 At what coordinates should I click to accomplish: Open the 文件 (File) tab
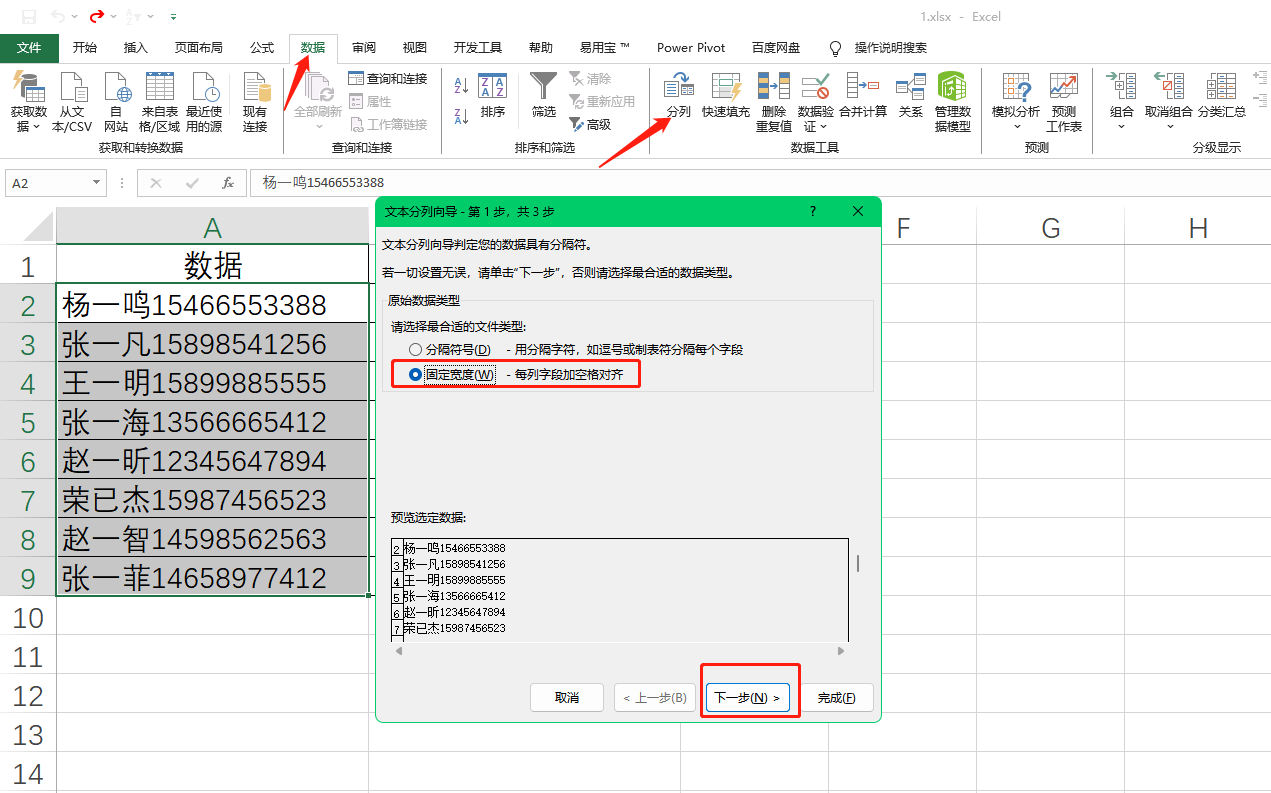coord(29,48)
